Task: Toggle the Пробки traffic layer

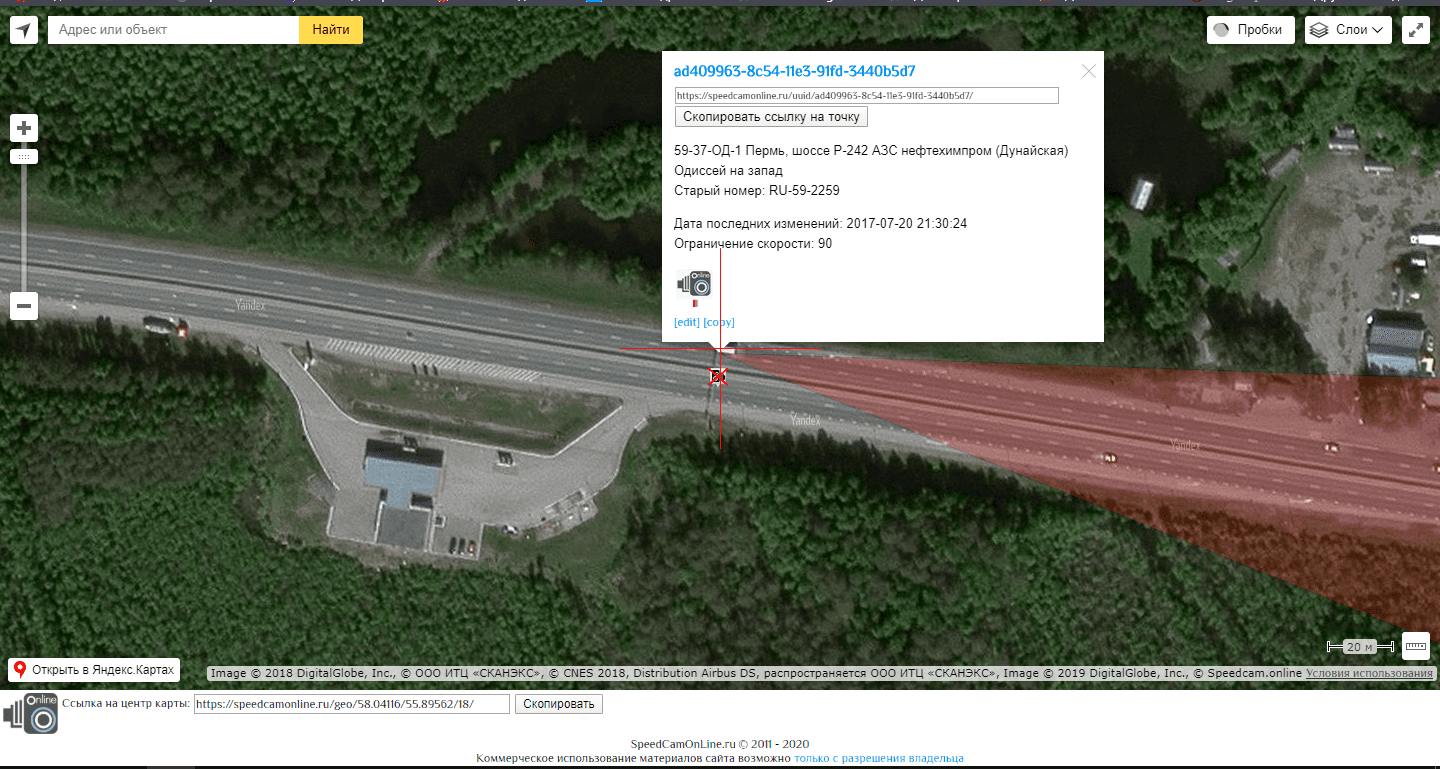Action: pos(1250,30)
